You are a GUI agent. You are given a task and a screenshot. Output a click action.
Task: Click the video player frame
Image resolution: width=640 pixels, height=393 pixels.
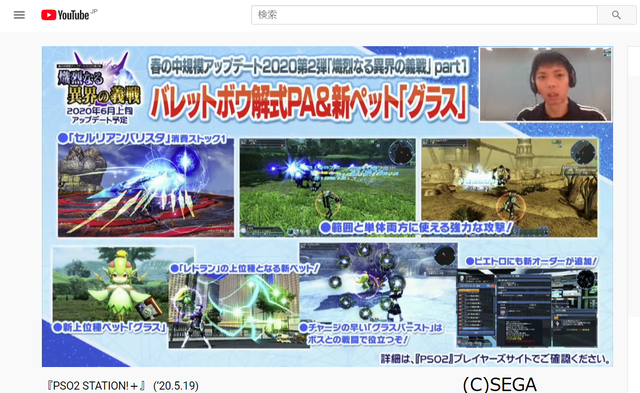(x=327, y=206)
